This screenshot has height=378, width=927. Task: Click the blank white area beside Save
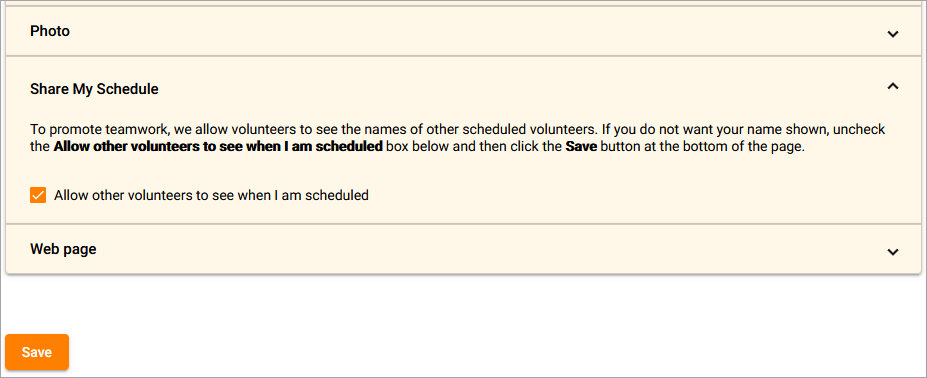point(473,352)
